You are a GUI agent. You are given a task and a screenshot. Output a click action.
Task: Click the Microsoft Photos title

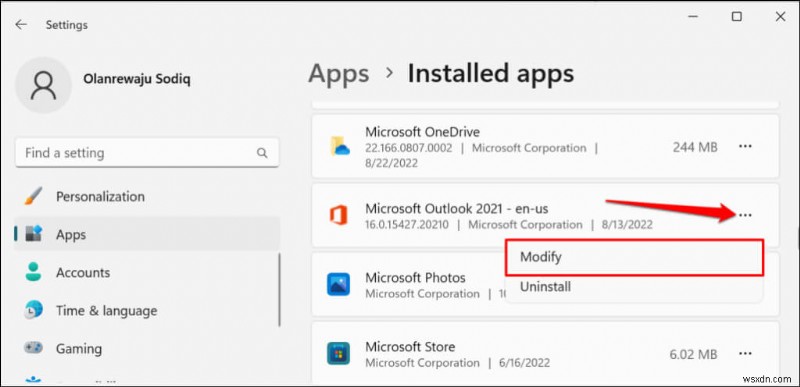point(415,278)
